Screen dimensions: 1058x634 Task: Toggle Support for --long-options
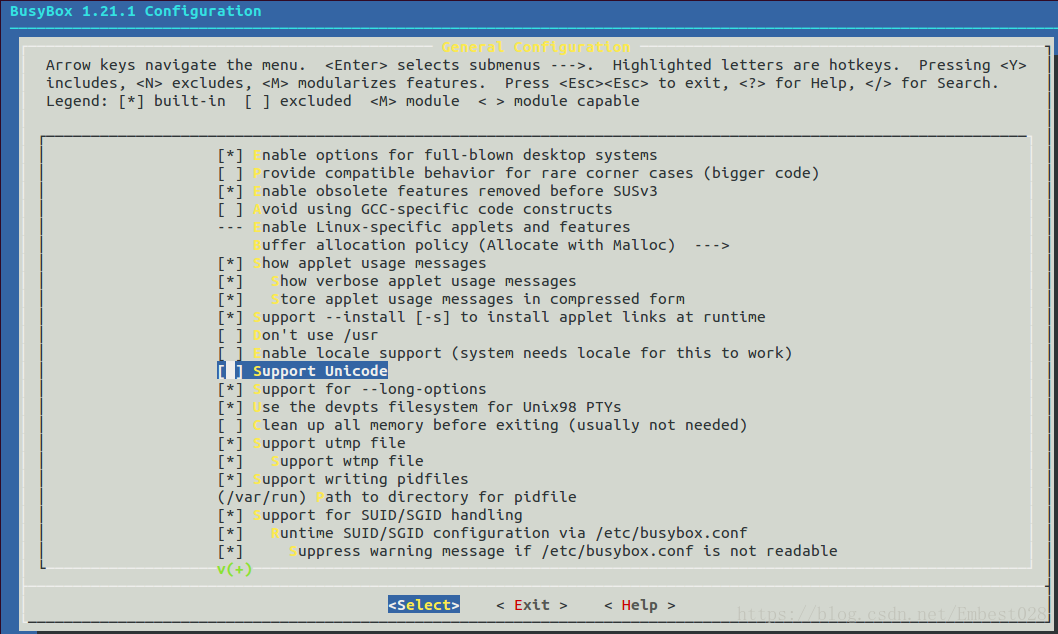[352, 389]
